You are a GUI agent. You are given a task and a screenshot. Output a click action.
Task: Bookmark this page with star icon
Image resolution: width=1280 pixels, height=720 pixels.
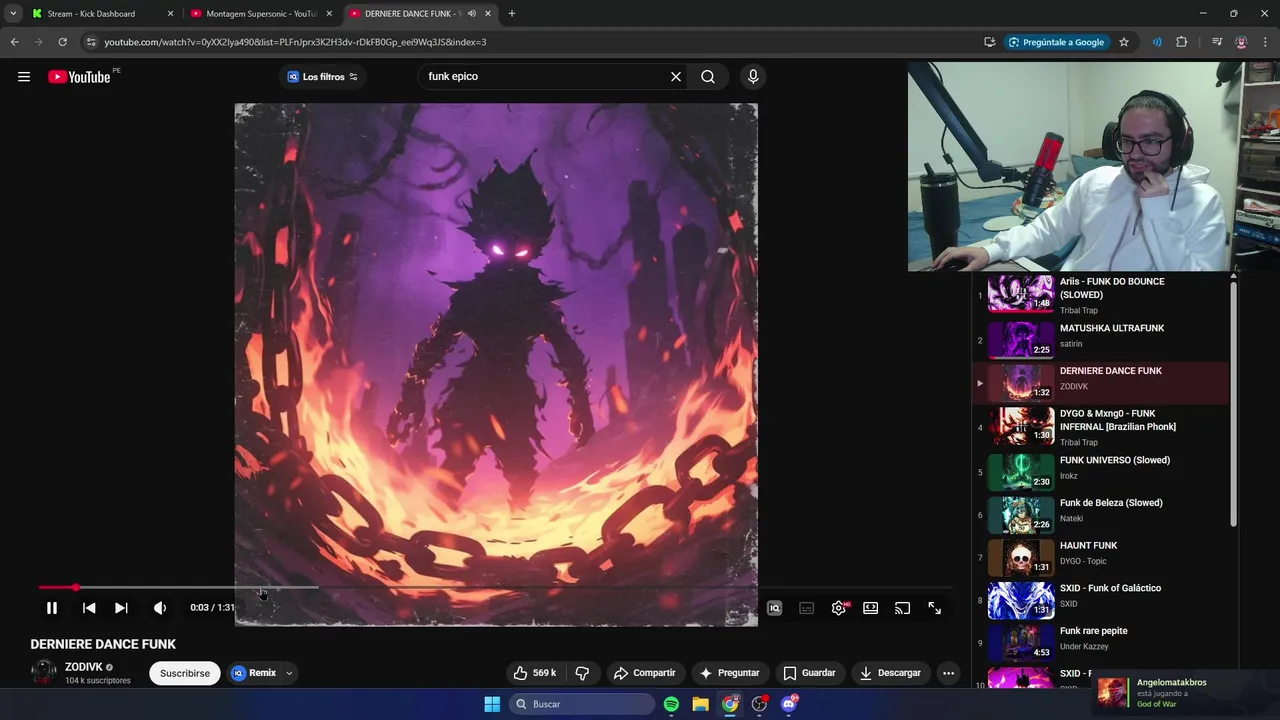point(1124,42)
